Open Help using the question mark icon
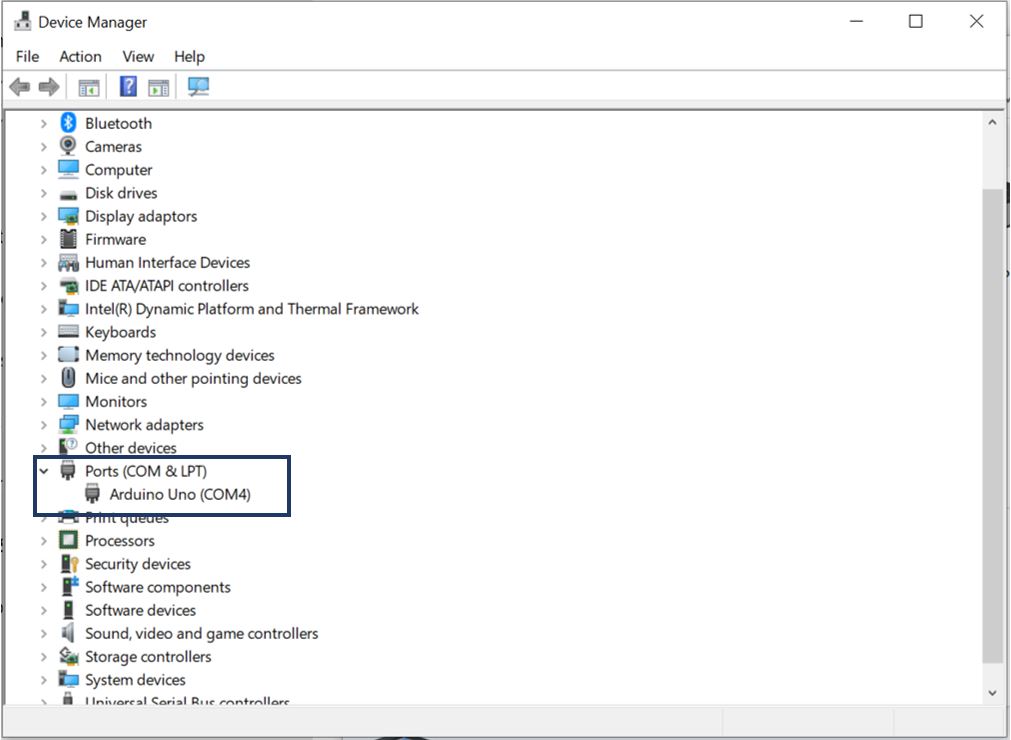Screen dimensions: 1011x740 point(128,87)
